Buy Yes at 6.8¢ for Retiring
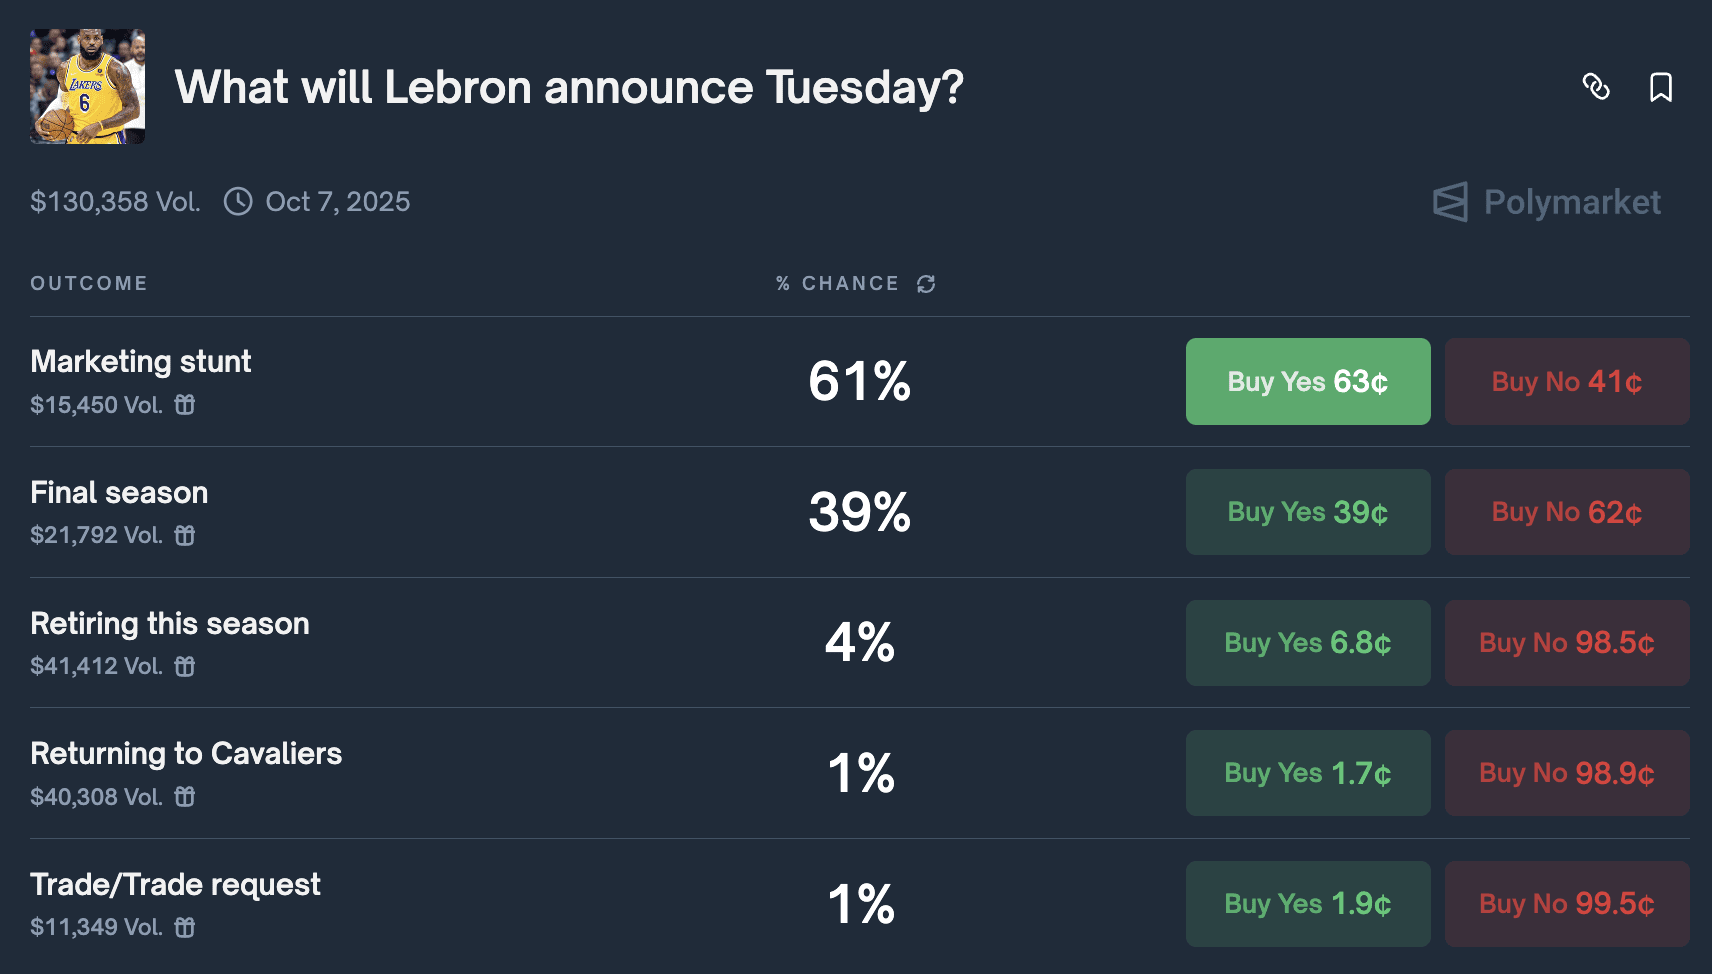 pyautogui.click(x=1307, y=643)
